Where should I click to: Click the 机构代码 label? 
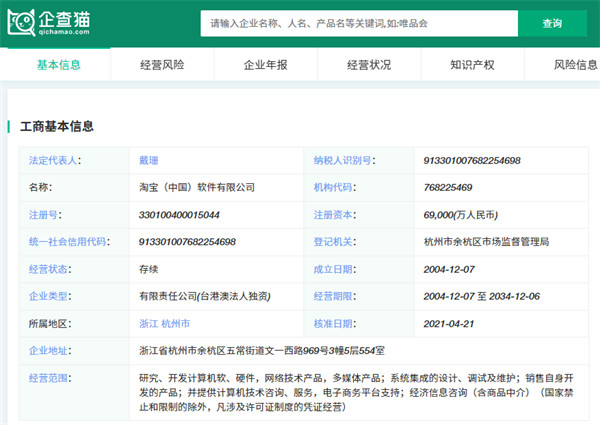pyautogui.click(x=335, y=187)
